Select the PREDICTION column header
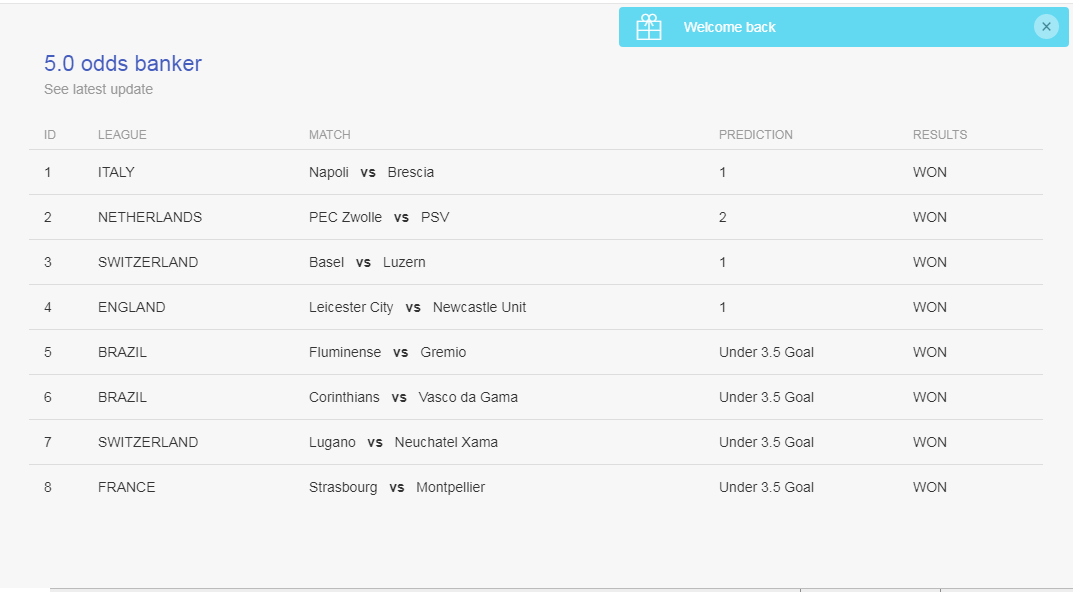 (755, 135)
